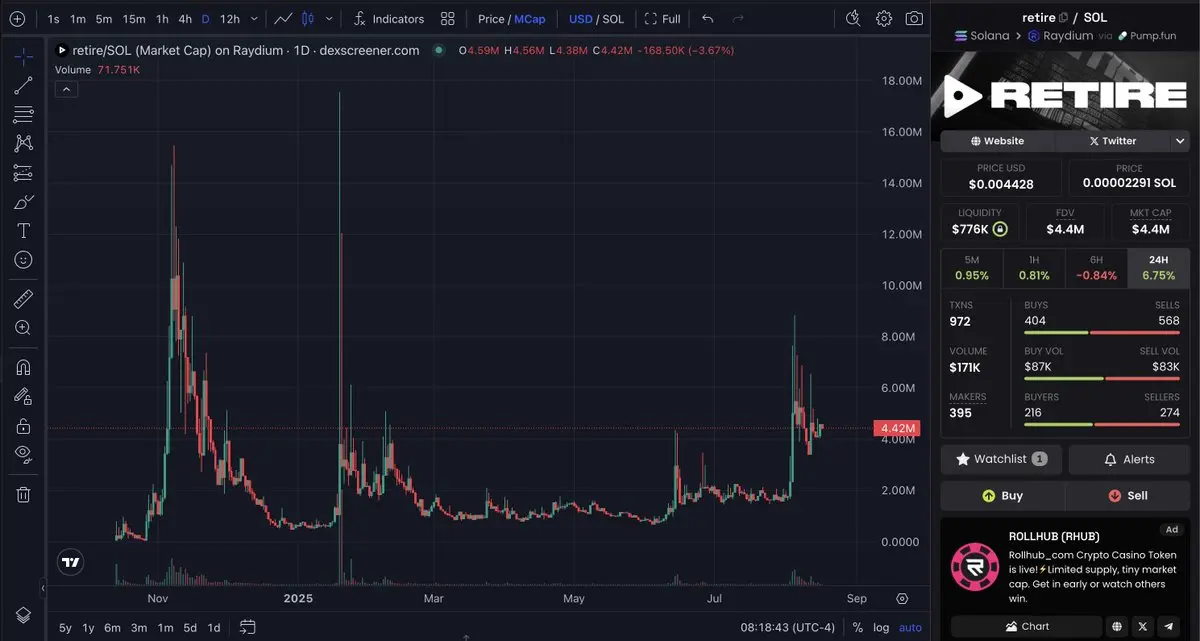
Task: Toggle magnet mode for drawings
Action: point(23,367)
